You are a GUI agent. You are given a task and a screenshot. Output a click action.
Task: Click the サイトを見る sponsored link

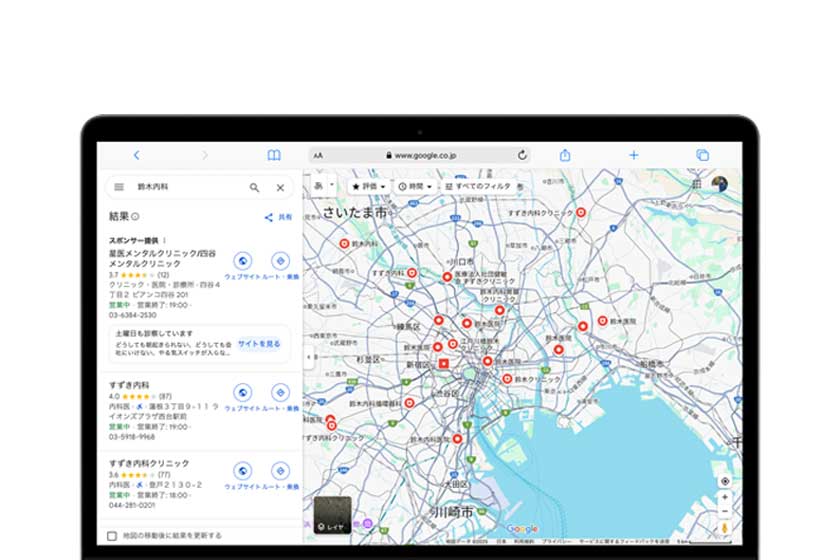259,344
